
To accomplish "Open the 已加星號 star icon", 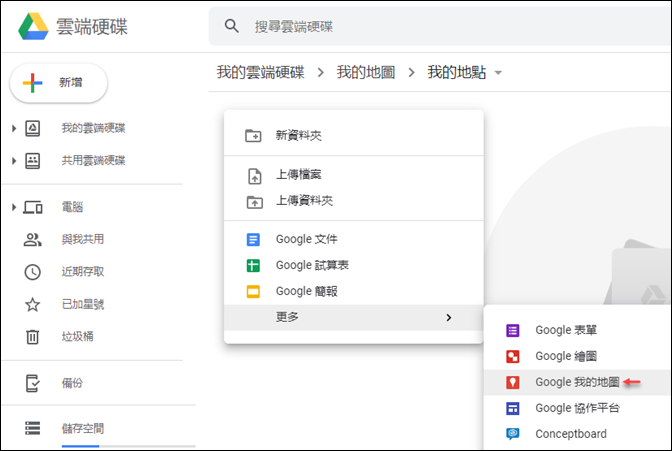I will click(x=33, y=304).
